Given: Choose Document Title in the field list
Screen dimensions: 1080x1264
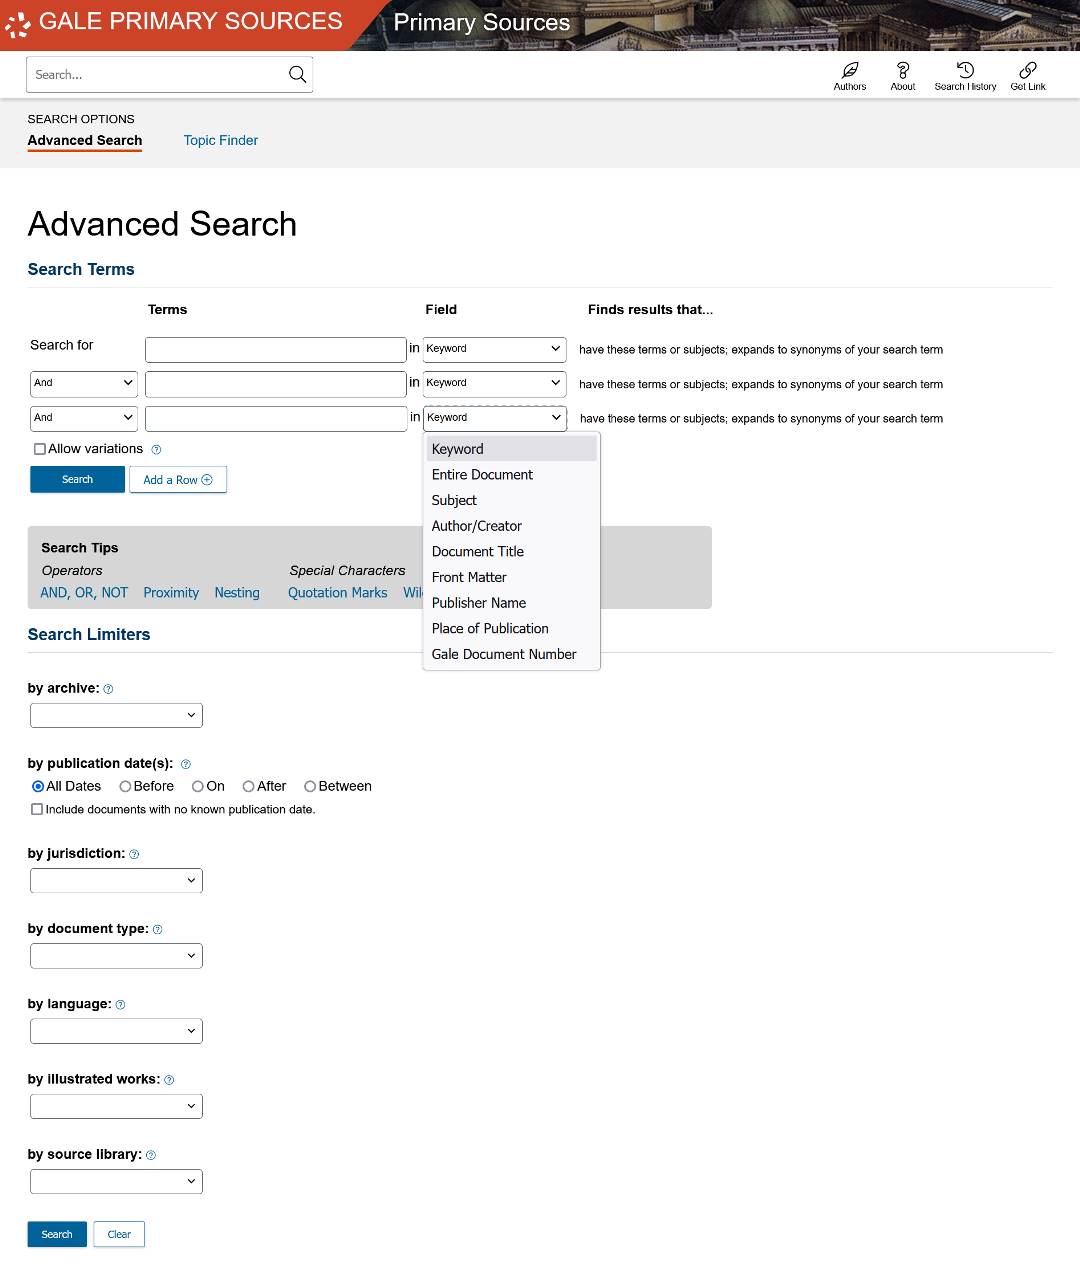Looking at the screenshot, I should tap(512, 552).
